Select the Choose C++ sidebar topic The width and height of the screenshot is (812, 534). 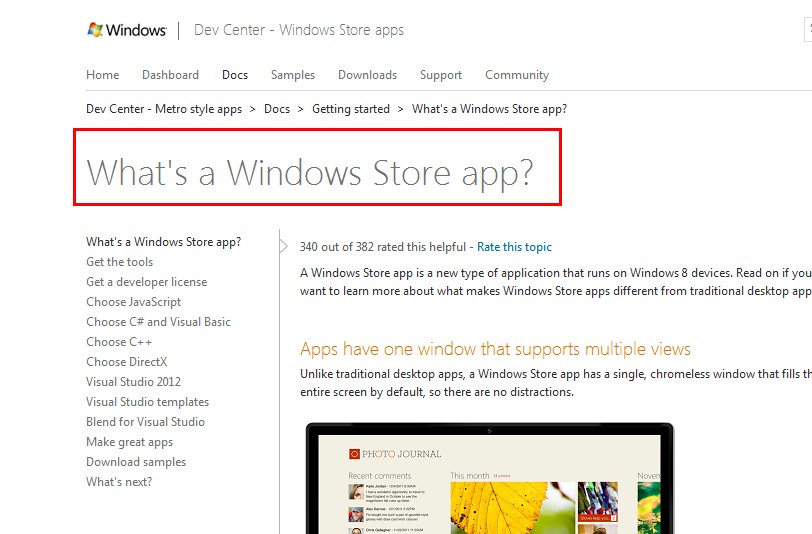coord(119,342)
